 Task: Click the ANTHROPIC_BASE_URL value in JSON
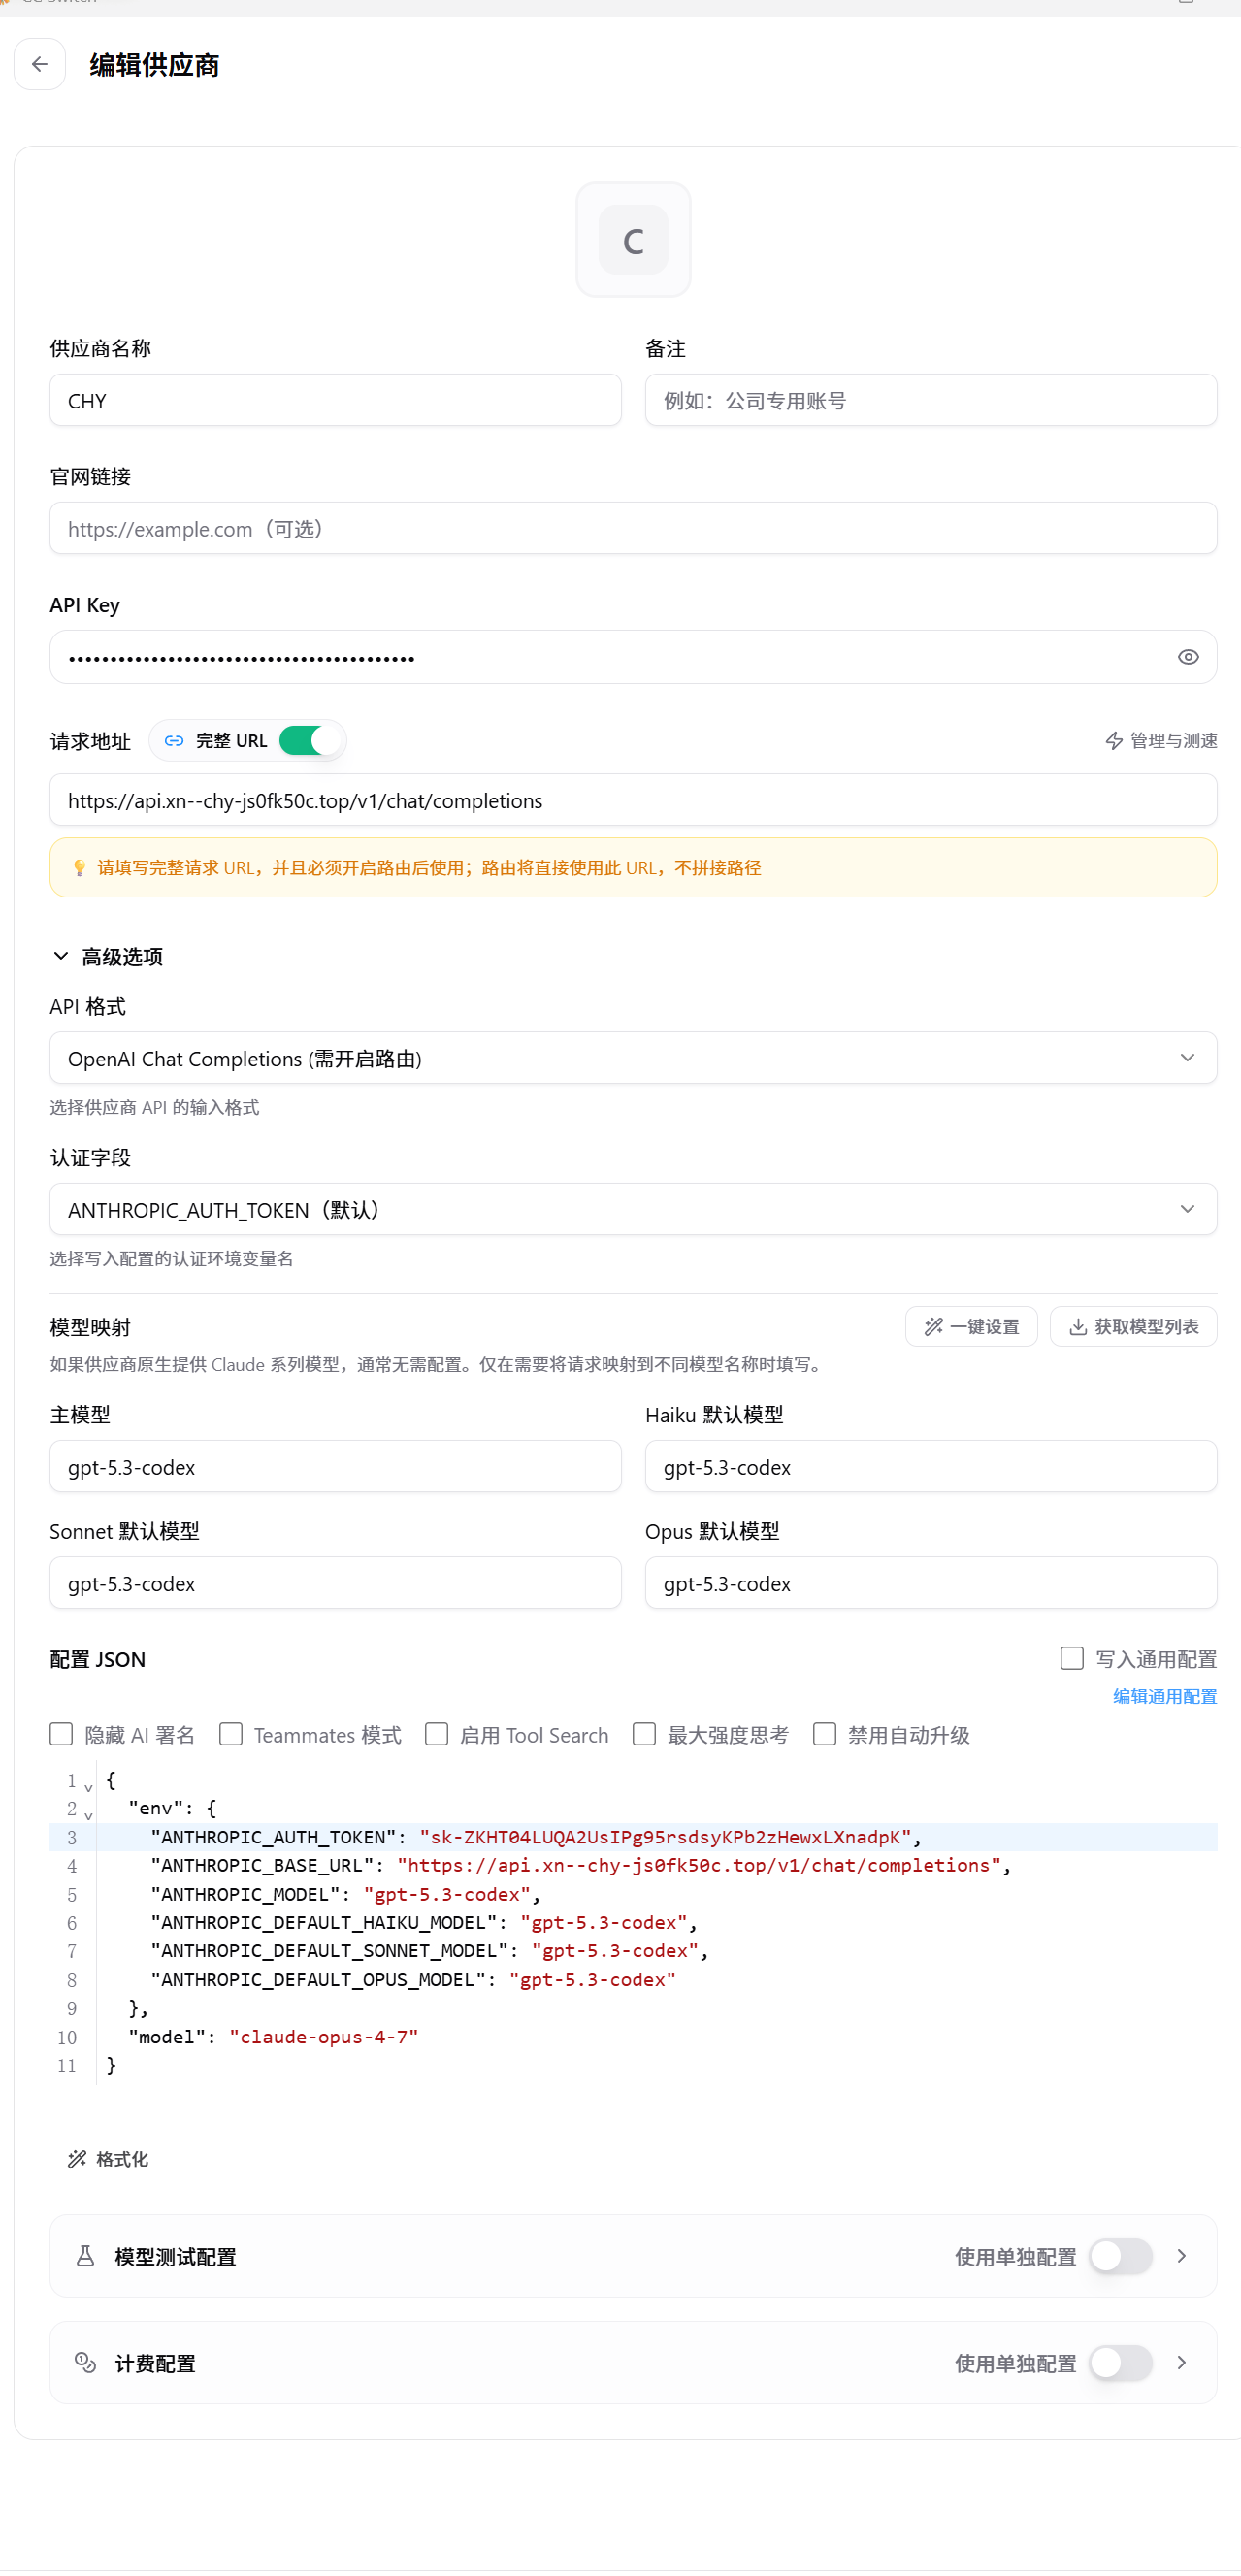click(699, 1865)
